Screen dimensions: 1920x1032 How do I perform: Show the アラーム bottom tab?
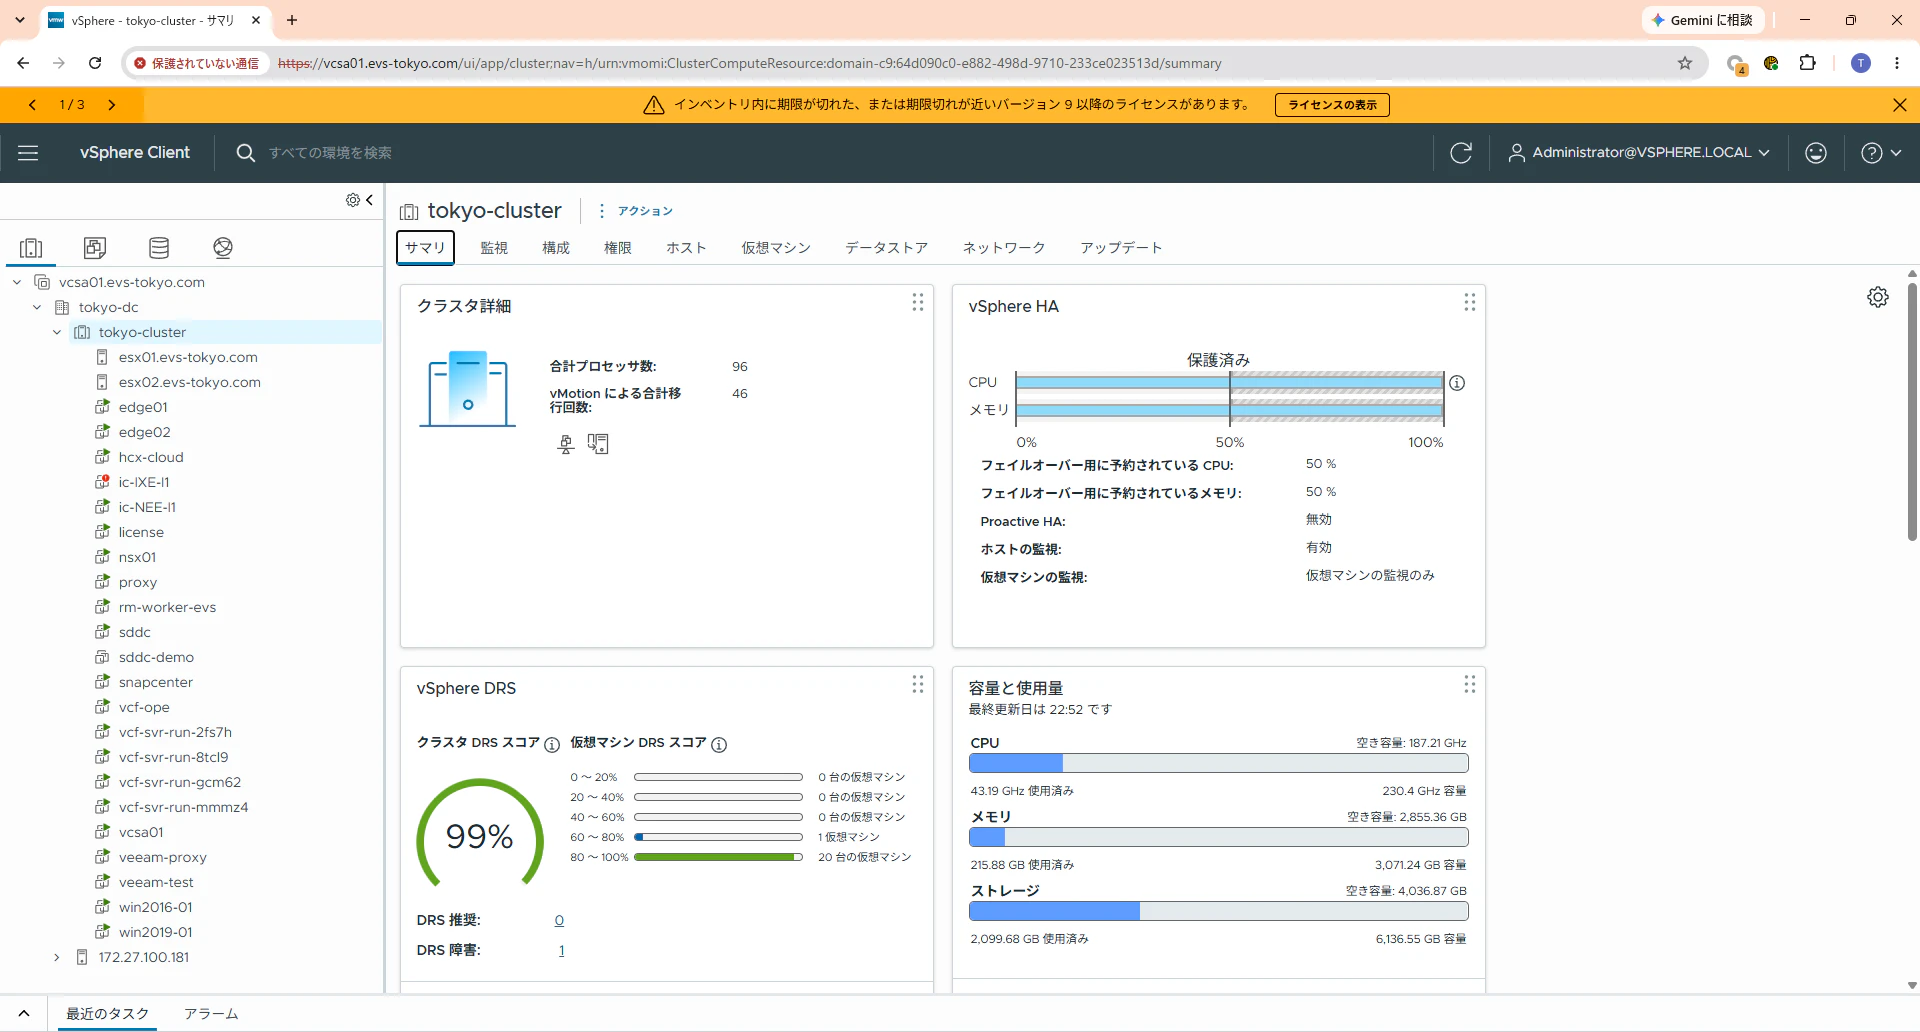coord(211,1014)
